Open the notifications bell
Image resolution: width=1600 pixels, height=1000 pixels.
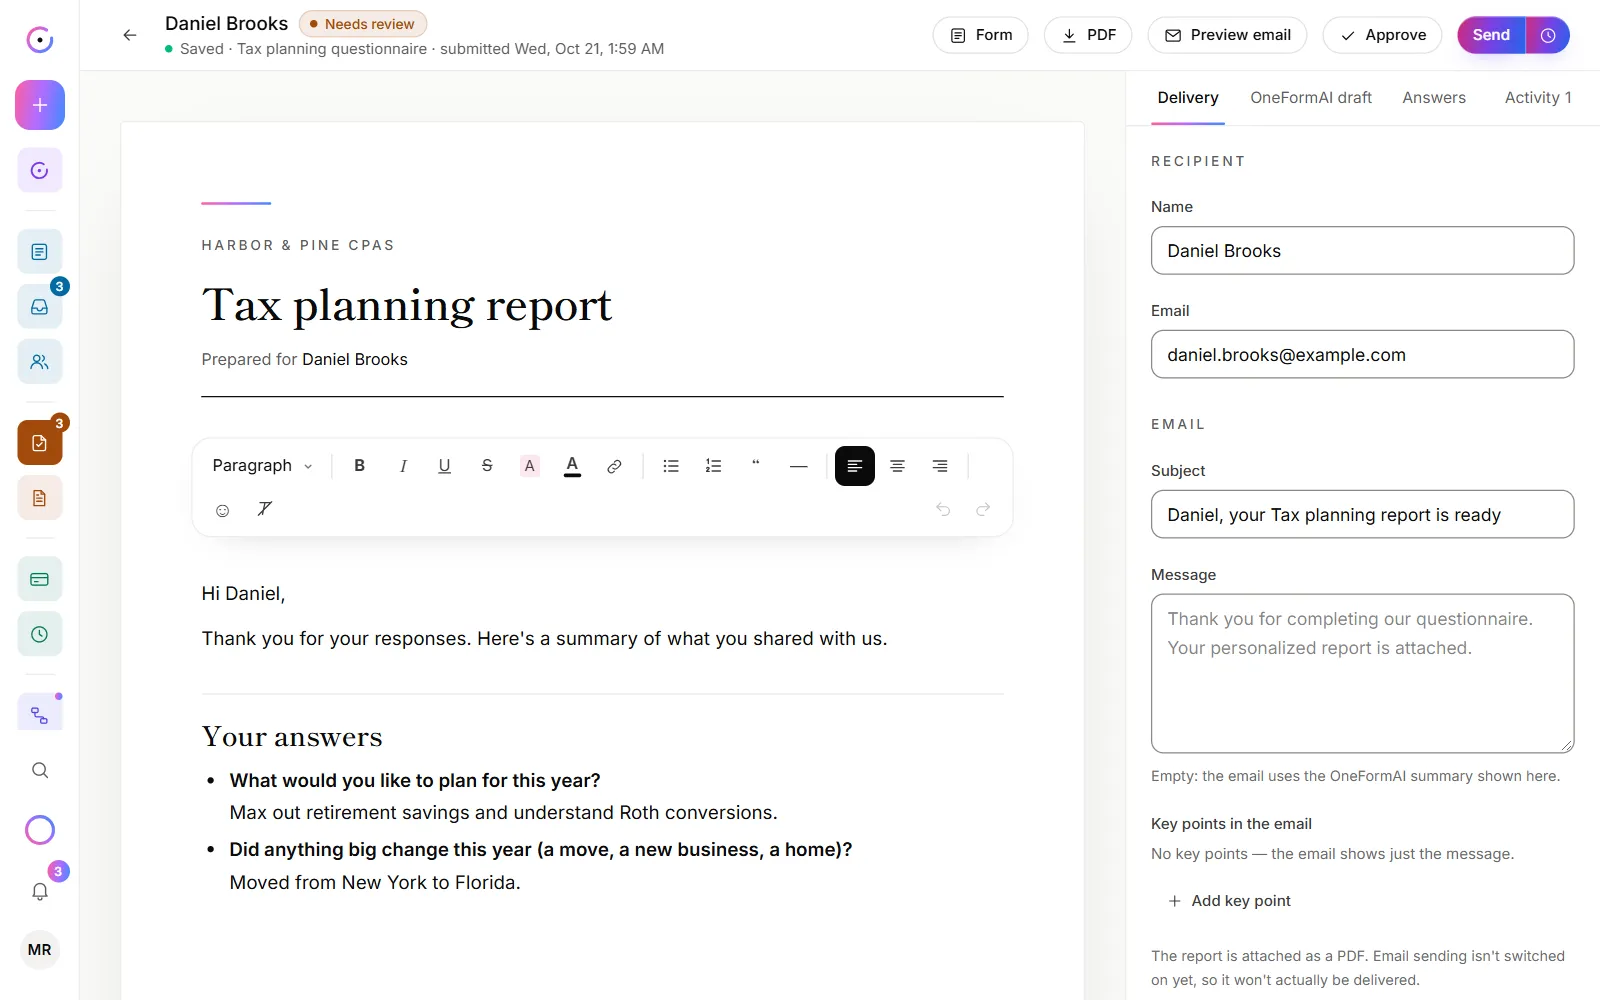40,891
